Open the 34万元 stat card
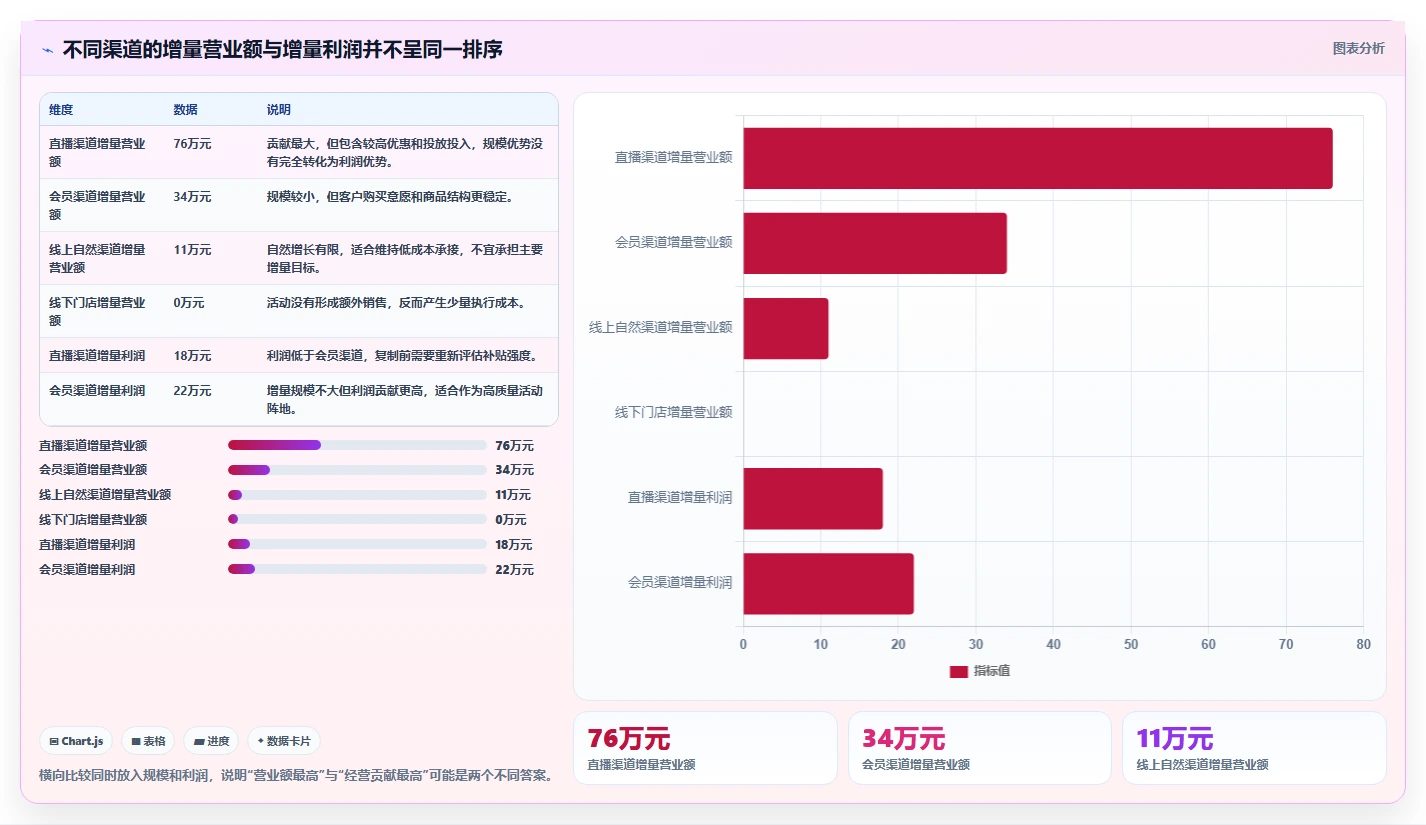The width and height of the screenshot is (1426, 825). coord(980,748)
